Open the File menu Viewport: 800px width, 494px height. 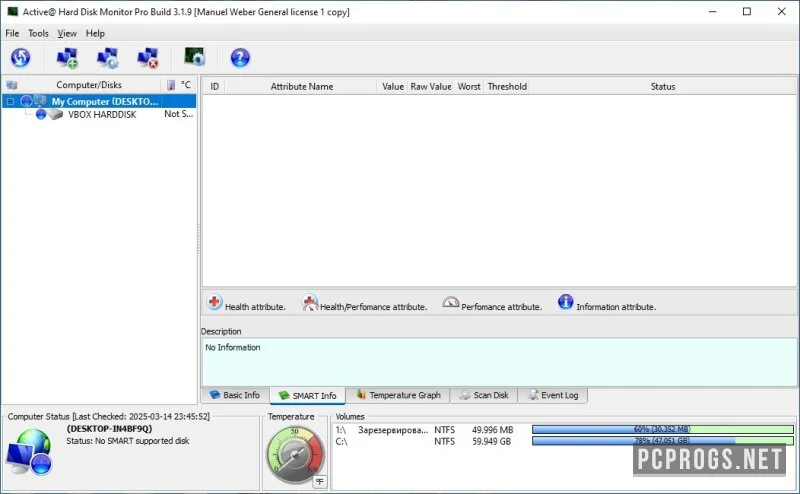coord(12,33)
